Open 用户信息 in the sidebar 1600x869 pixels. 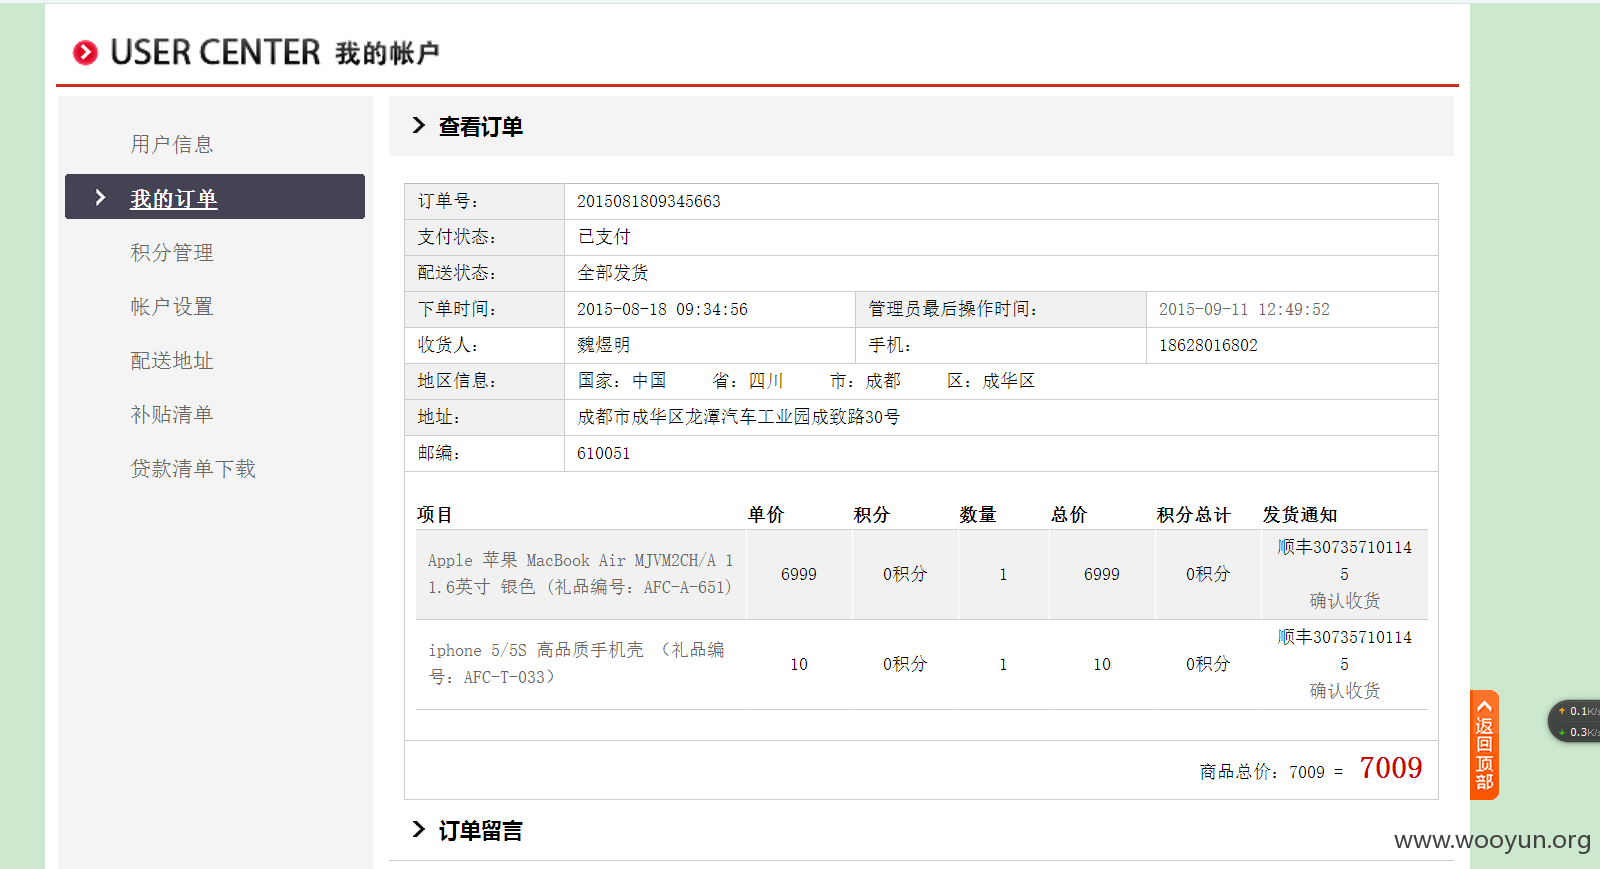click(x=172, y=144)
